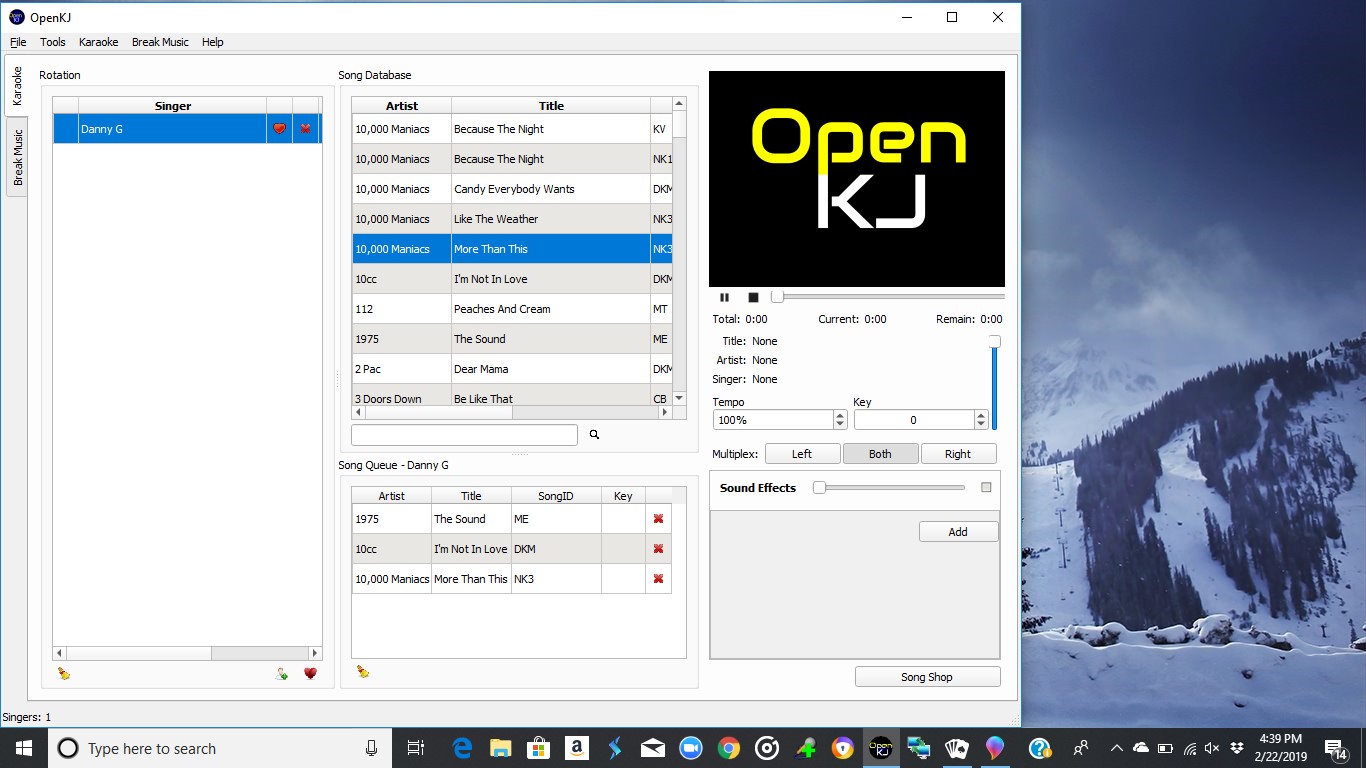Screen dimensions: 1366x768
Task: Open the Song Shop
Action: click(927, 677)
